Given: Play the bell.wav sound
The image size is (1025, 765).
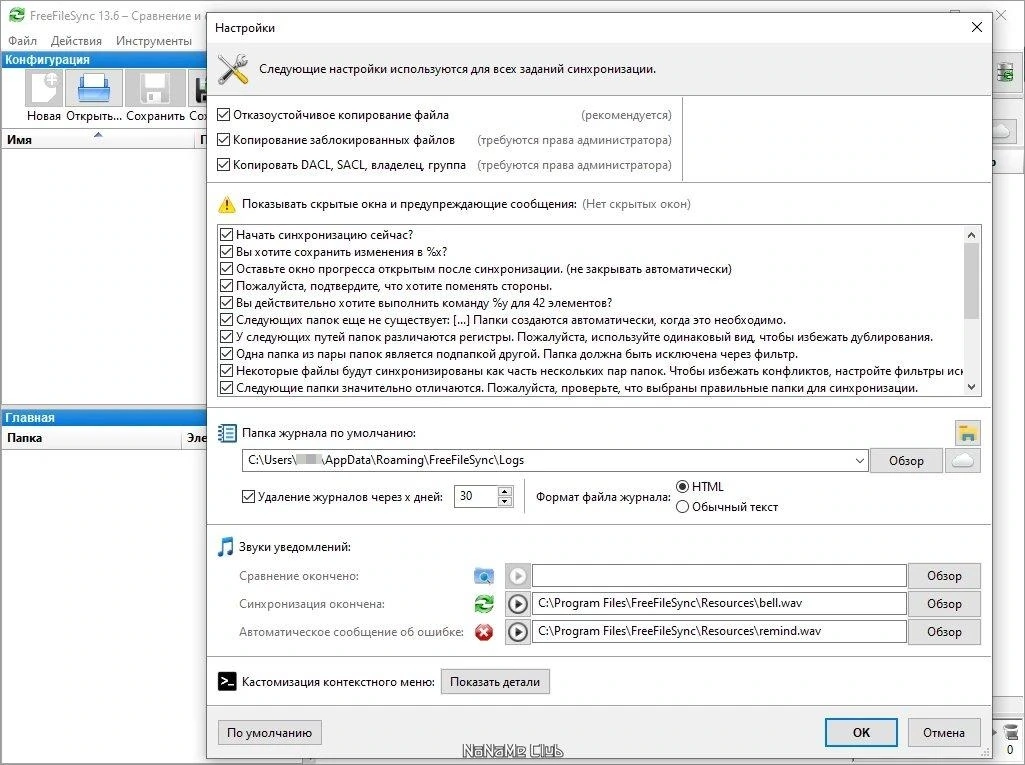Looking at the screenshot, I should [518, 604].
